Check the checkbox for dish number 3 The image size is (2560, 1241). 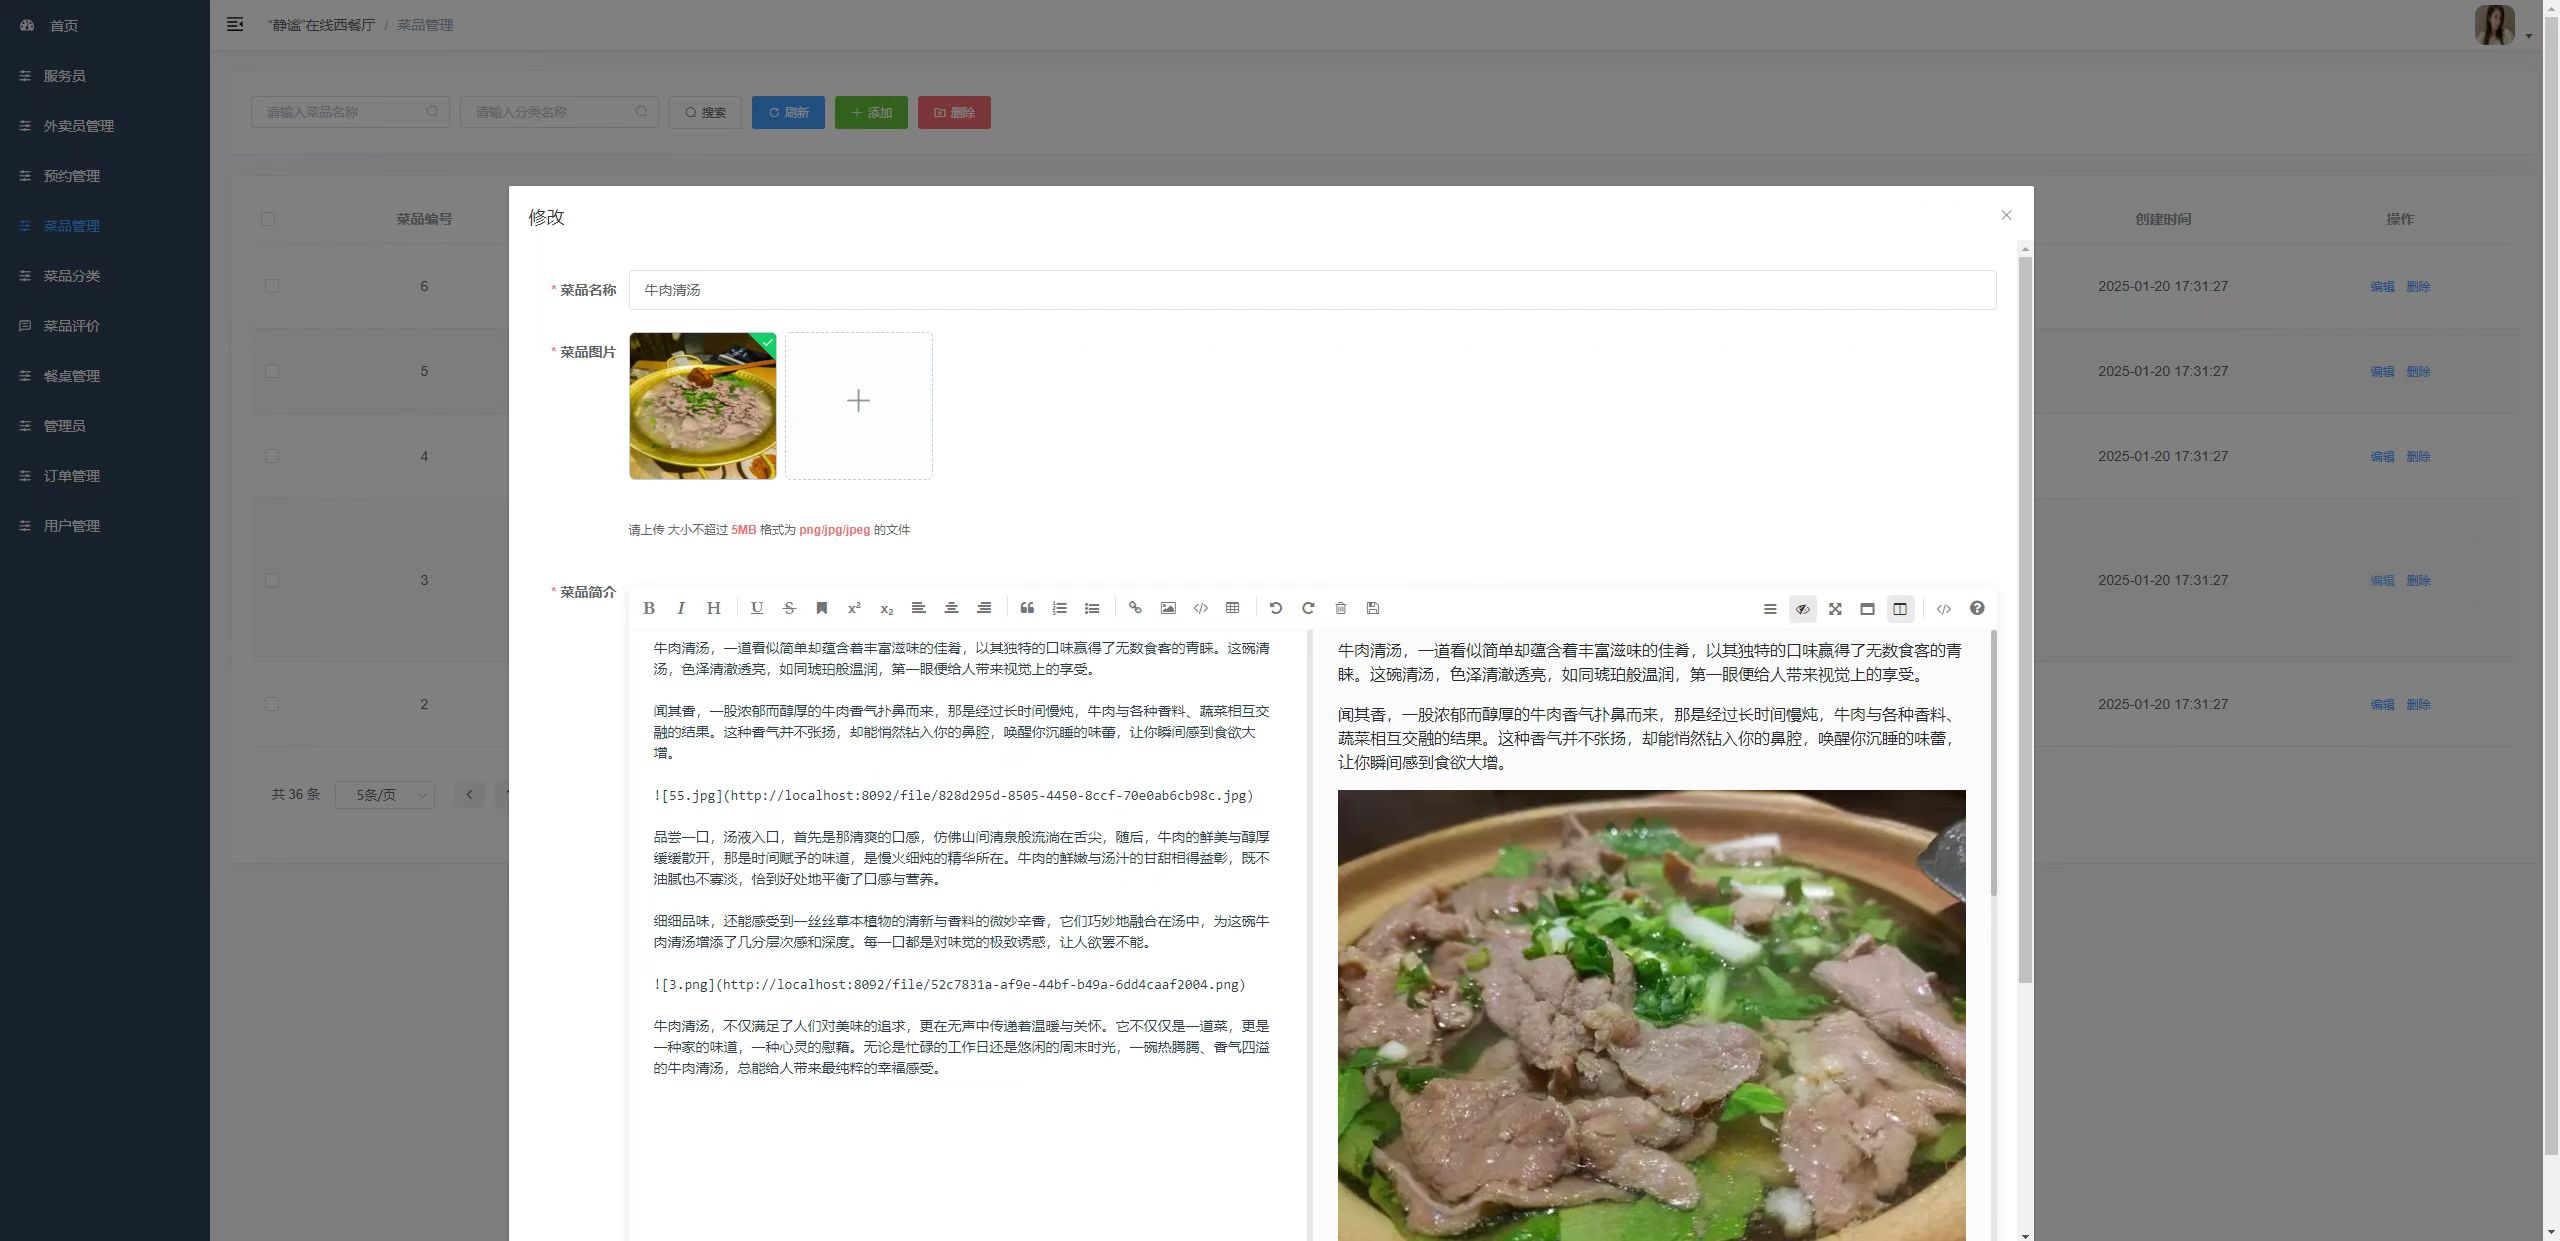272,580
